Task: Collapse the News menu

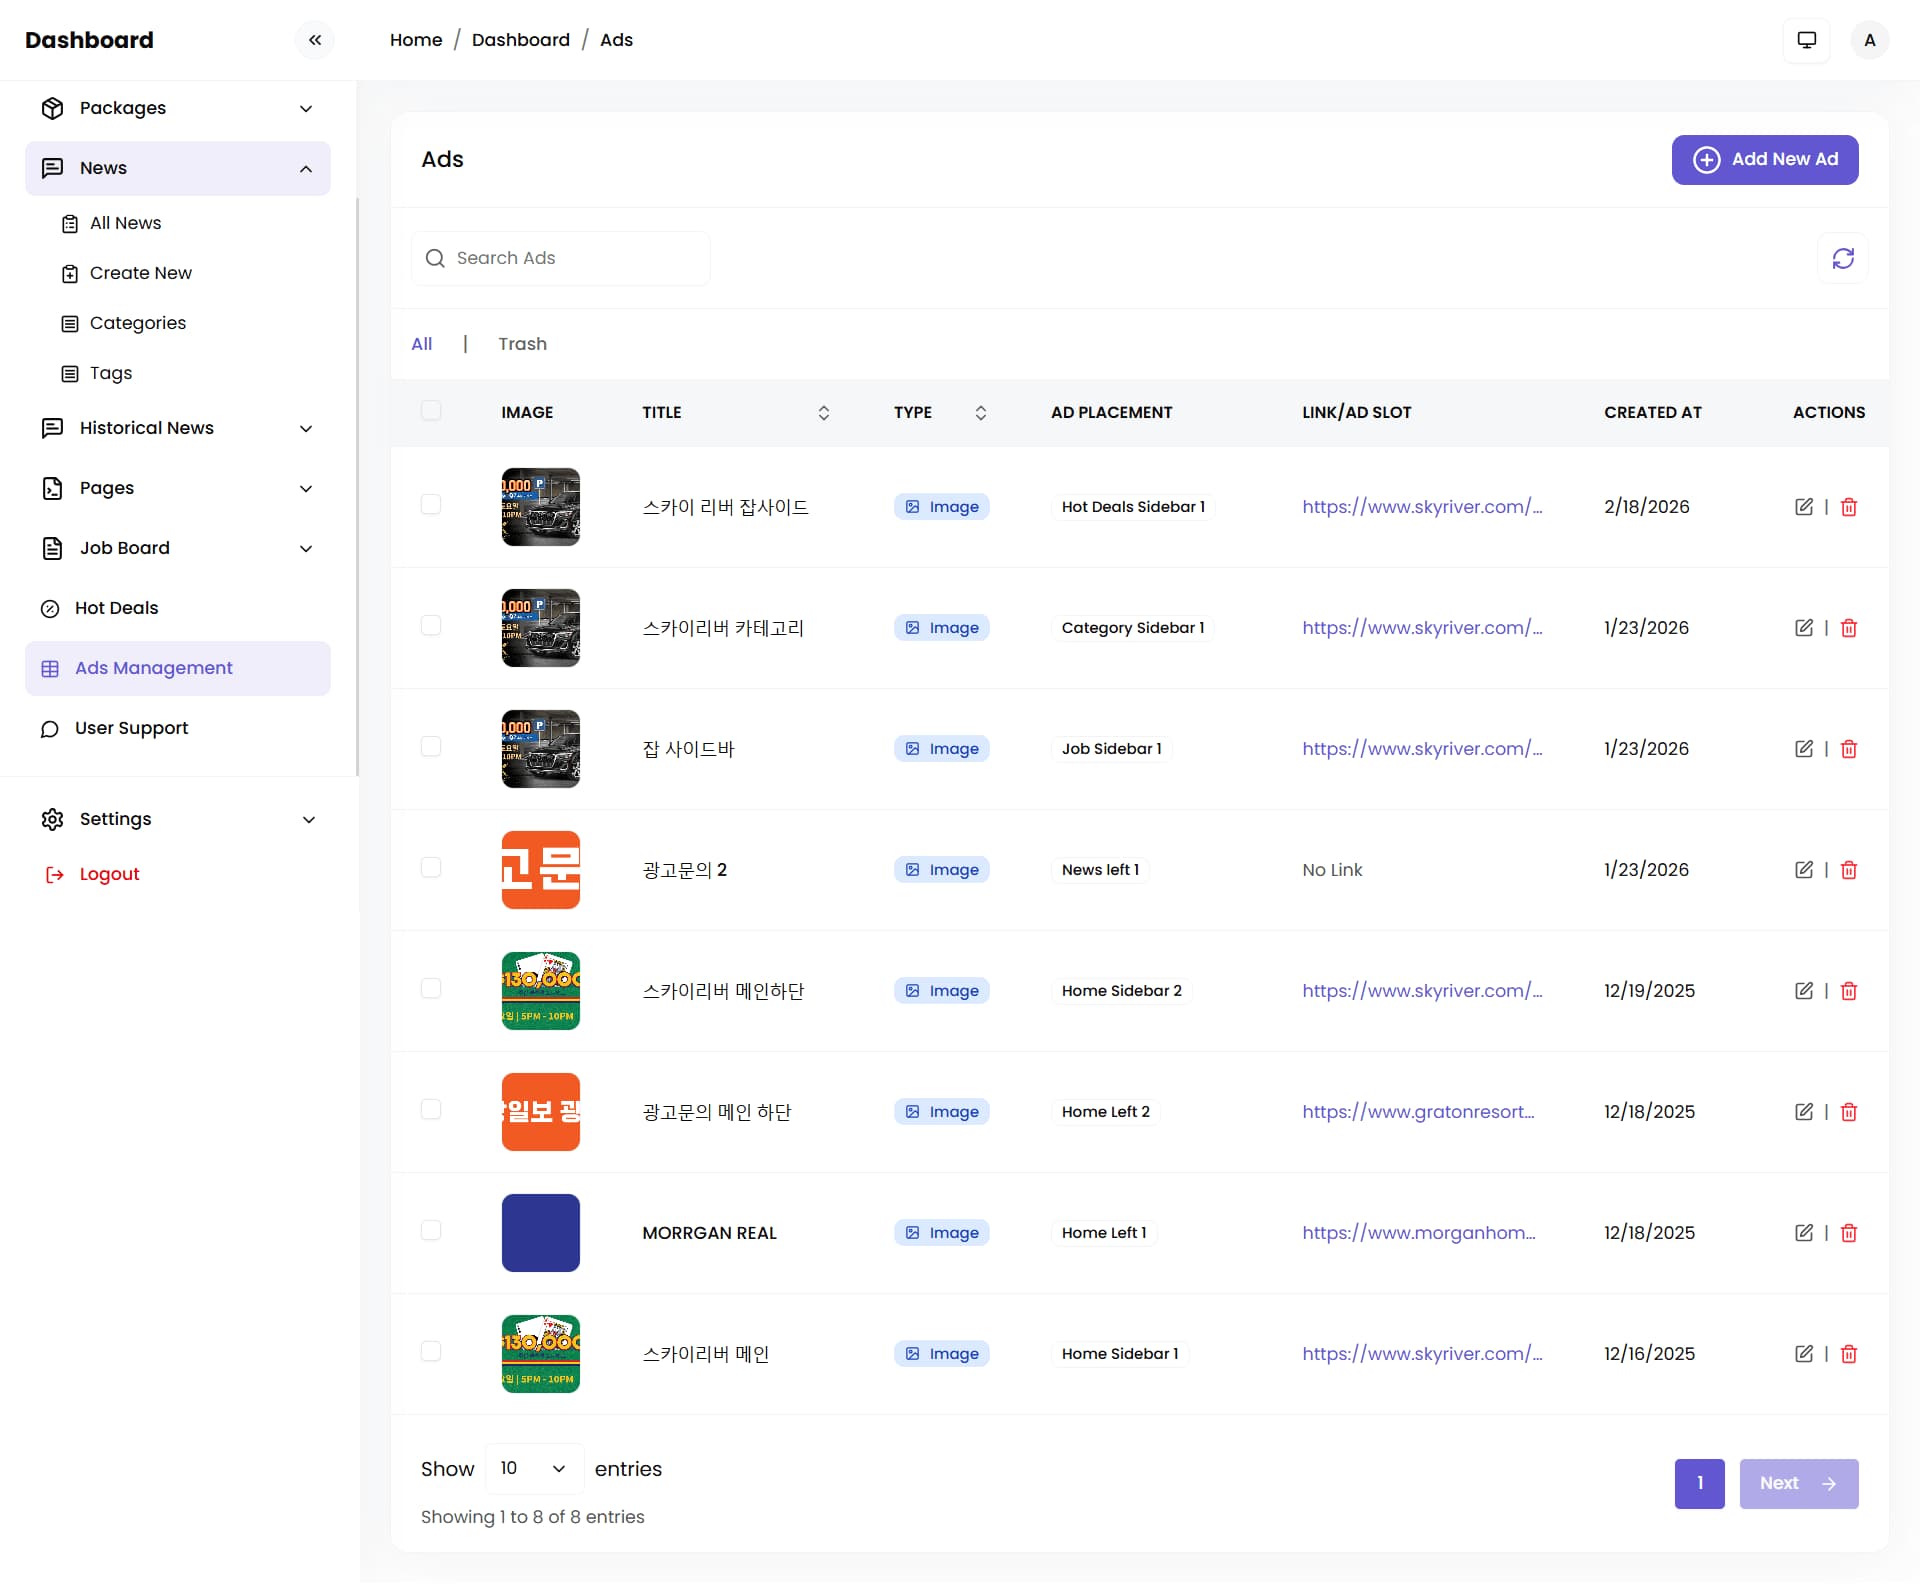Action: click(178, 168)
